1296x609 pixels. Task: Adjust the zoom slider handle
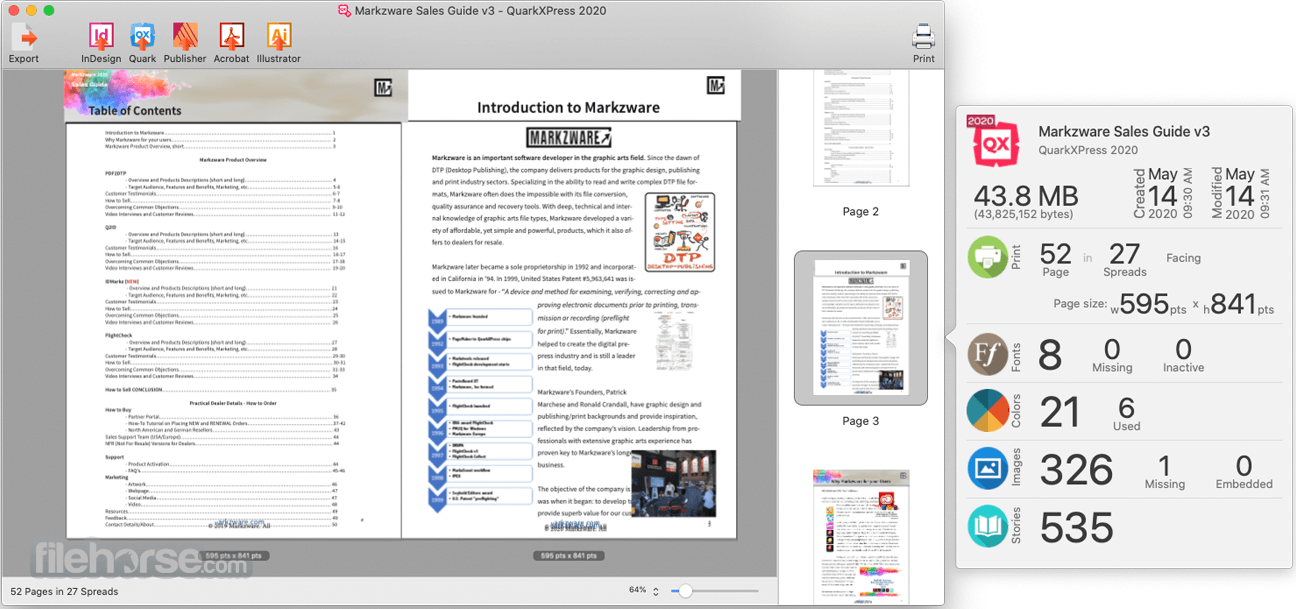pos(685,591)
